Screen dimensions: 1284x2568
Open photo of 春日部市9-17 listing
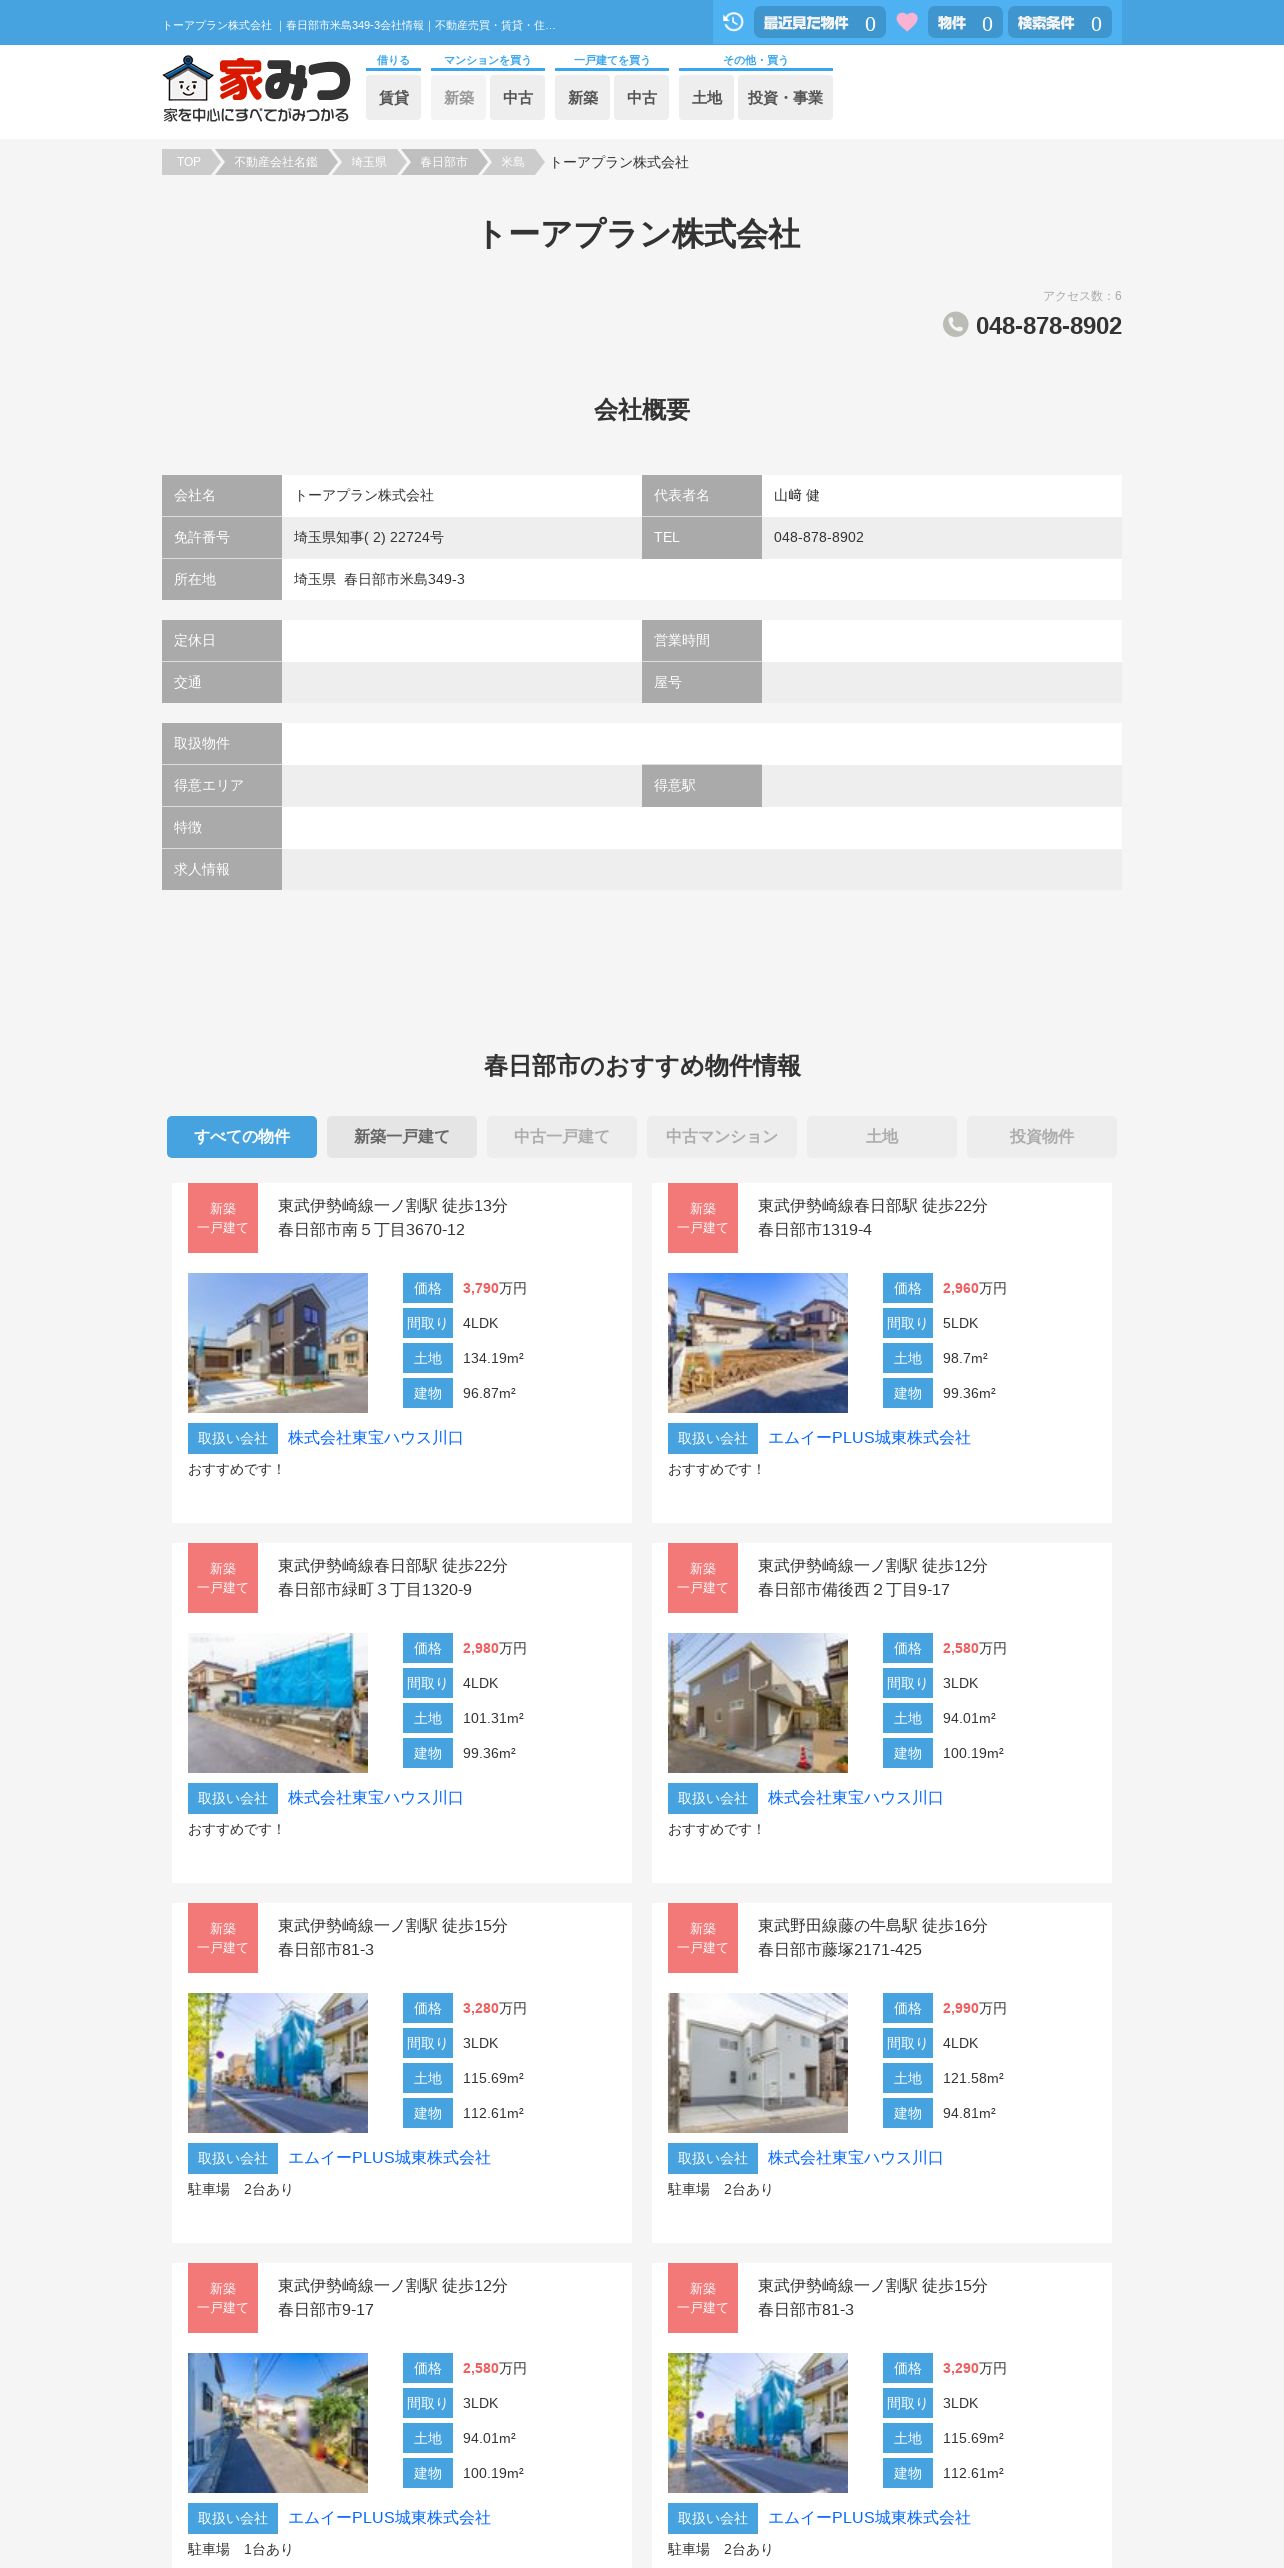(278, 2423)
